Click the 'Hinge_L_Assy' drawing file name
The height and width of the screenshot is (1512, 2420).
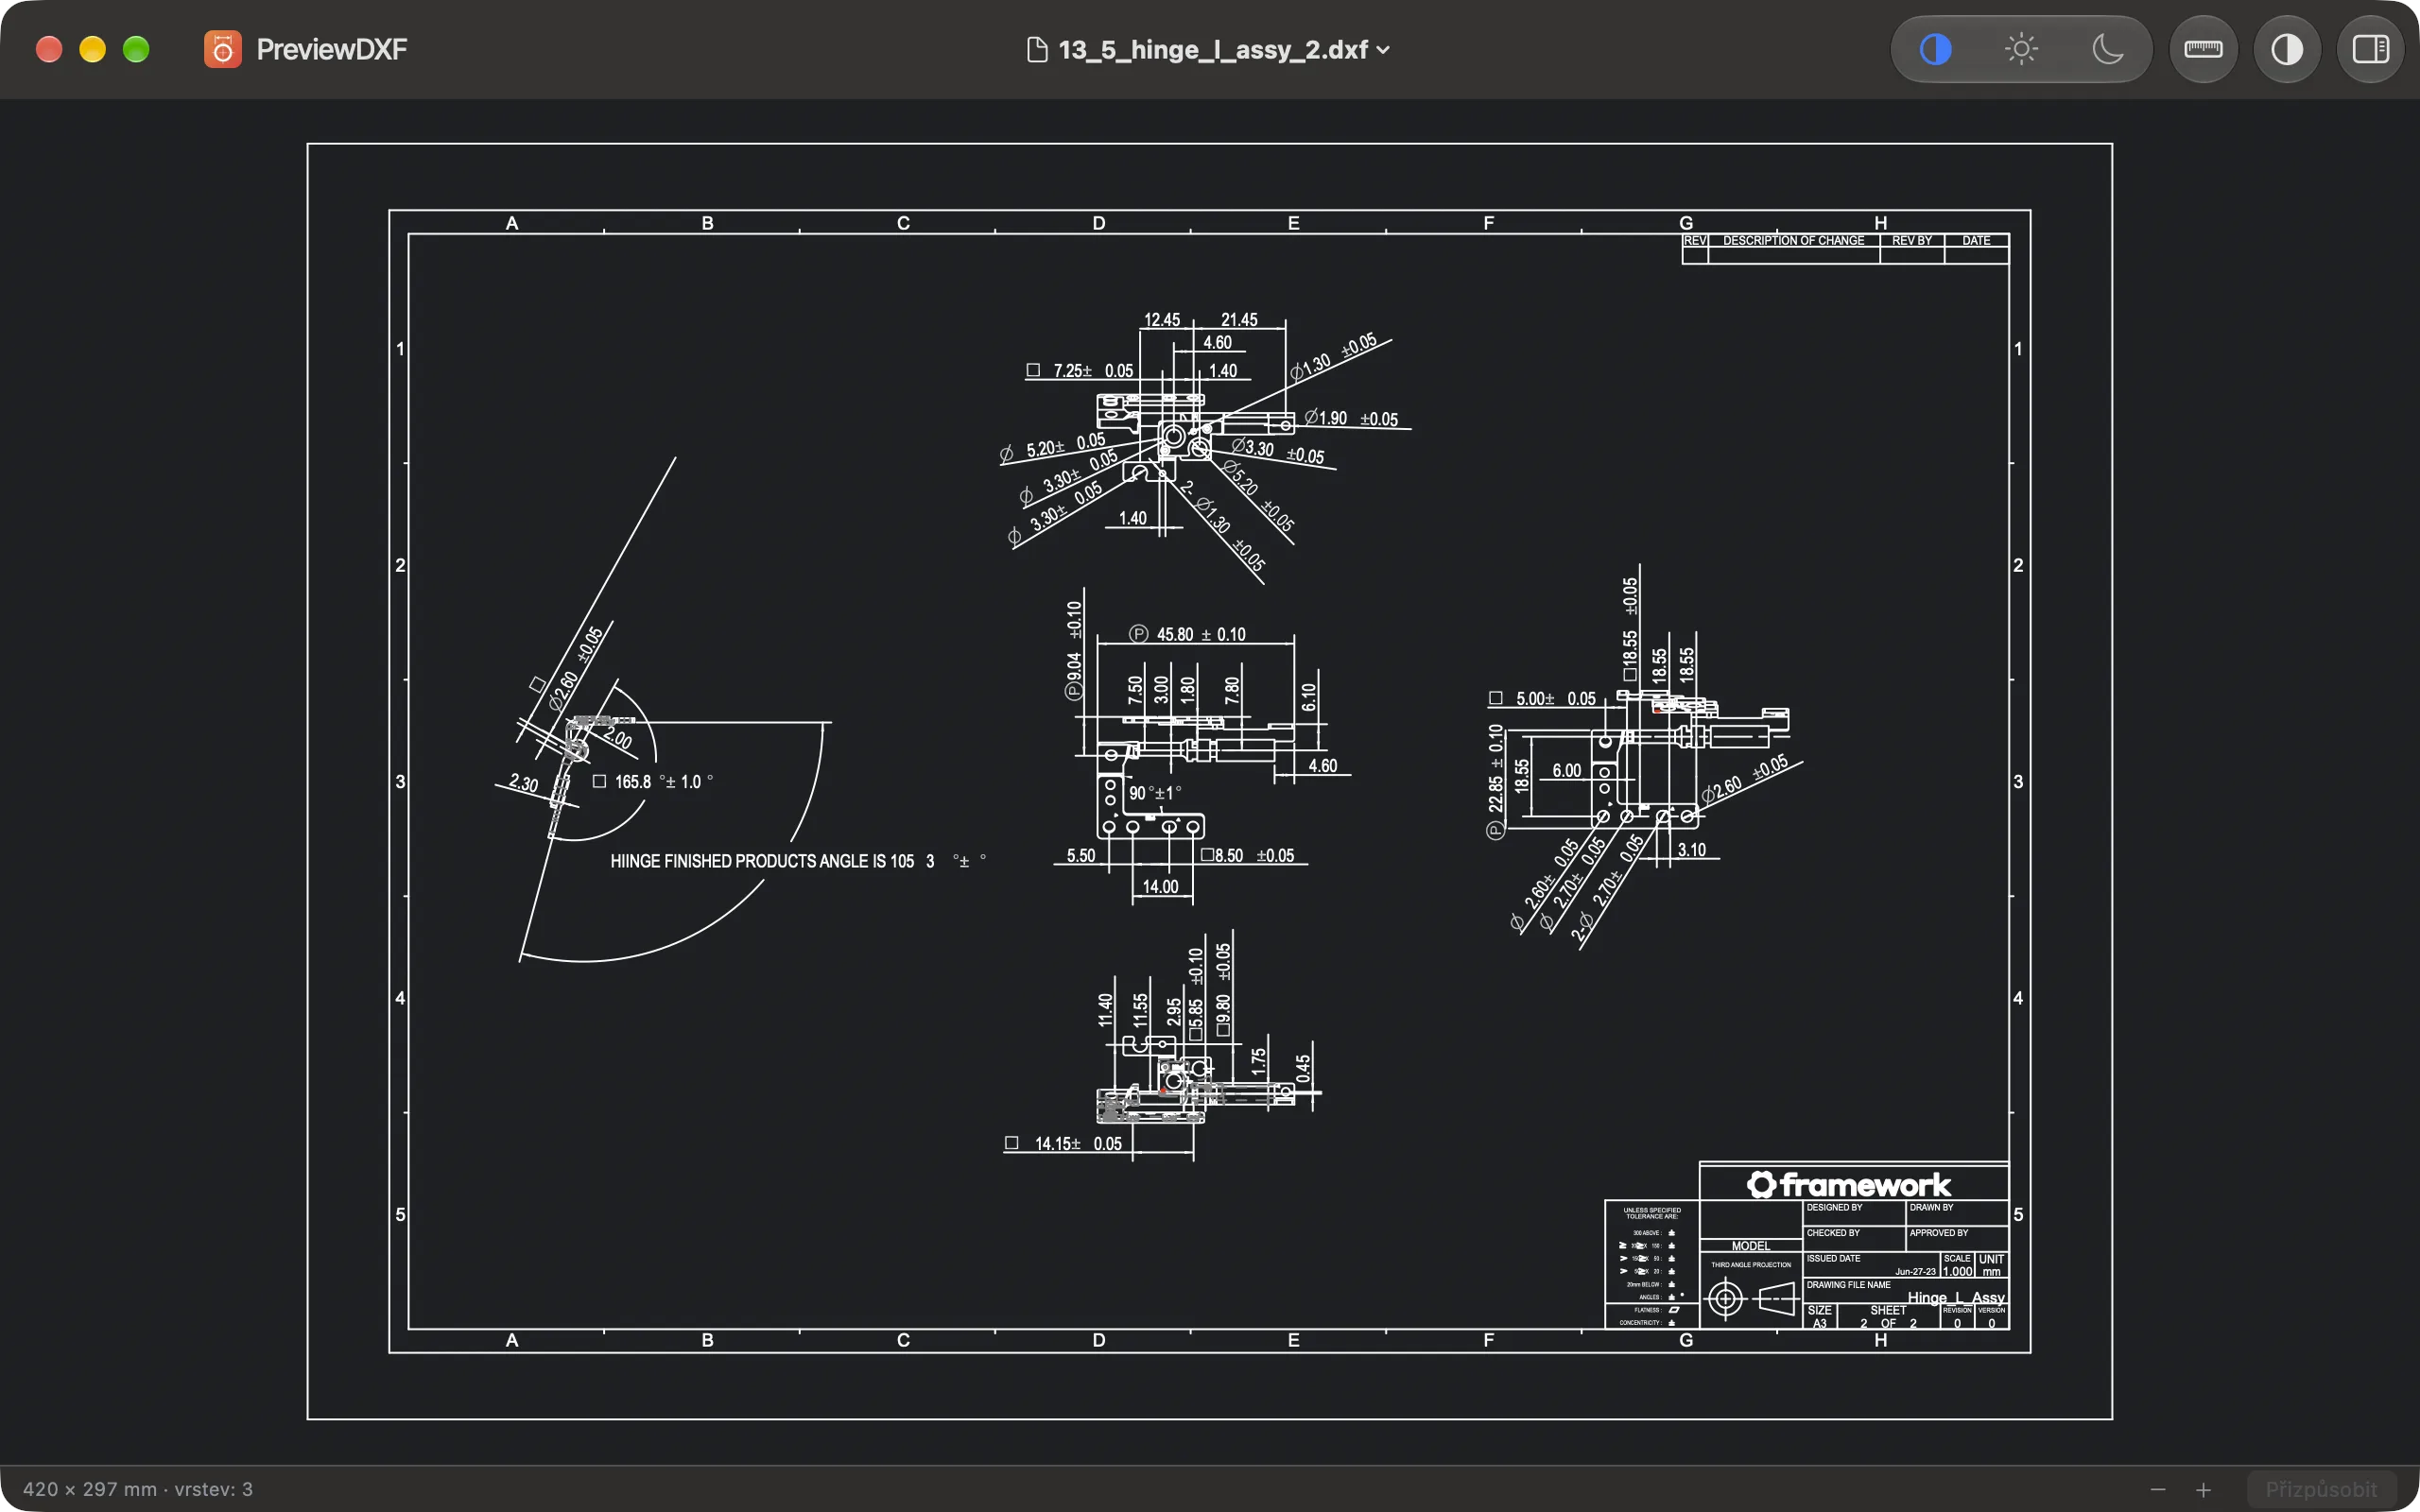[1956, 1298]
